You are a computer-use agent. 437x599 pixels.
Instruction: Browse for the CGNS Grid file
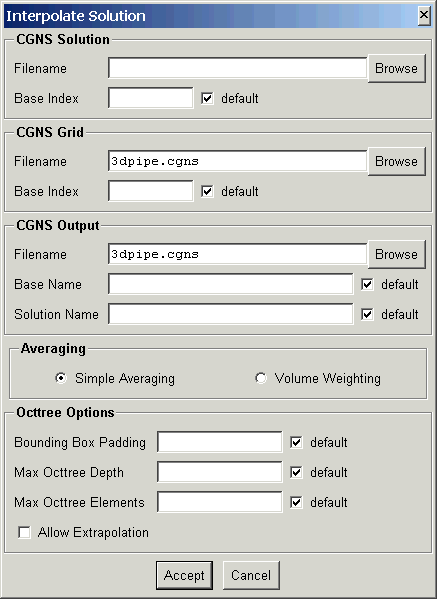[x=397, y=161]
